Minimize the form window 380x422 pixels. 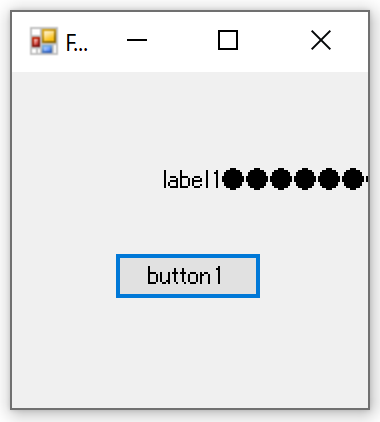[x=137, y=40]
